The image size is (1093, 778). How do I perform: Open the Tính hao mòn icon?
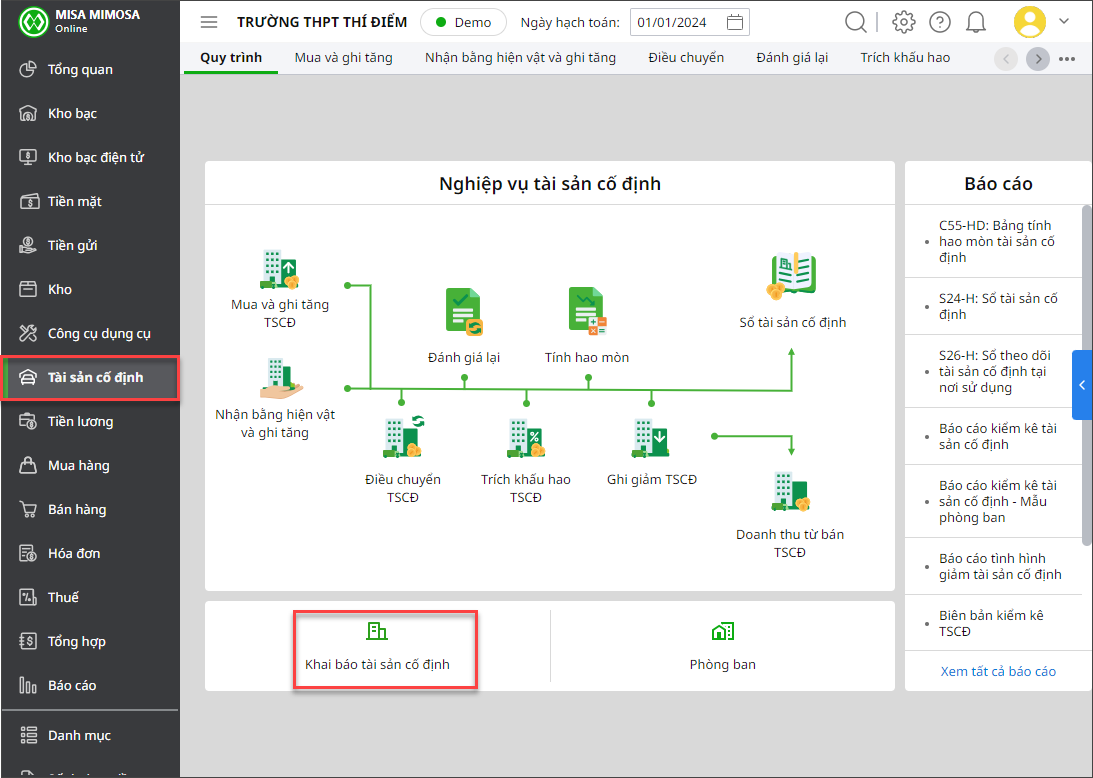pyautogui.click(x=587, y=312)
